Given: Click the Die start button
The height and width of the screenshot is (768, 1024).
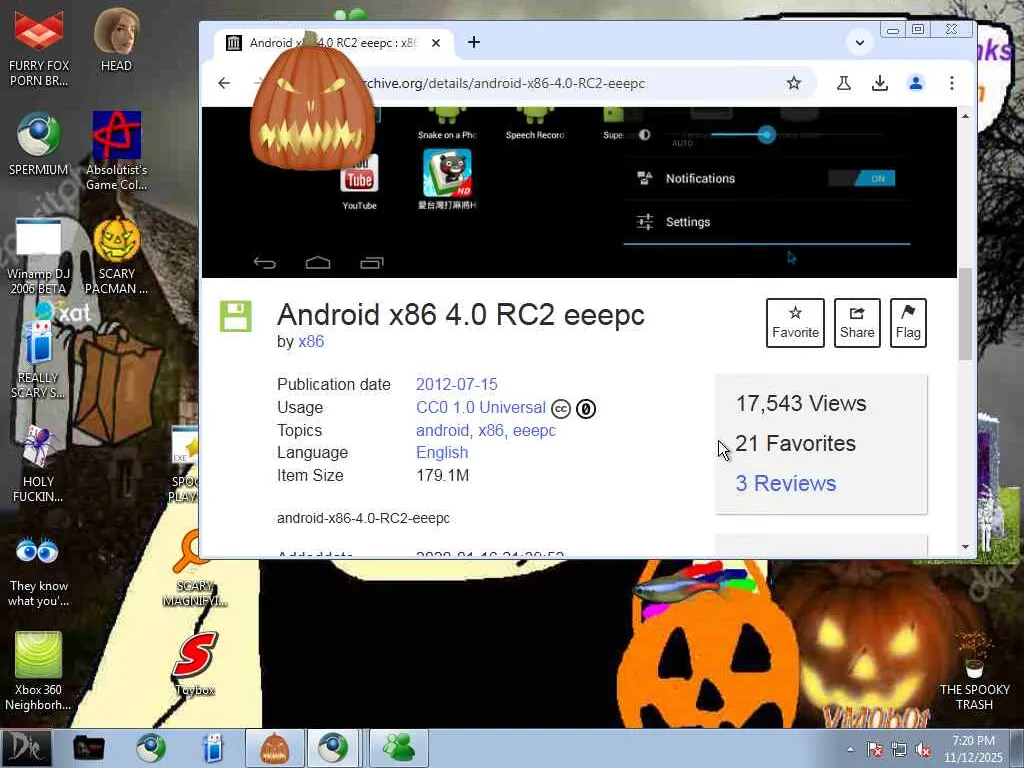Looking at the screenshot, I should click(x=27, y=748).
